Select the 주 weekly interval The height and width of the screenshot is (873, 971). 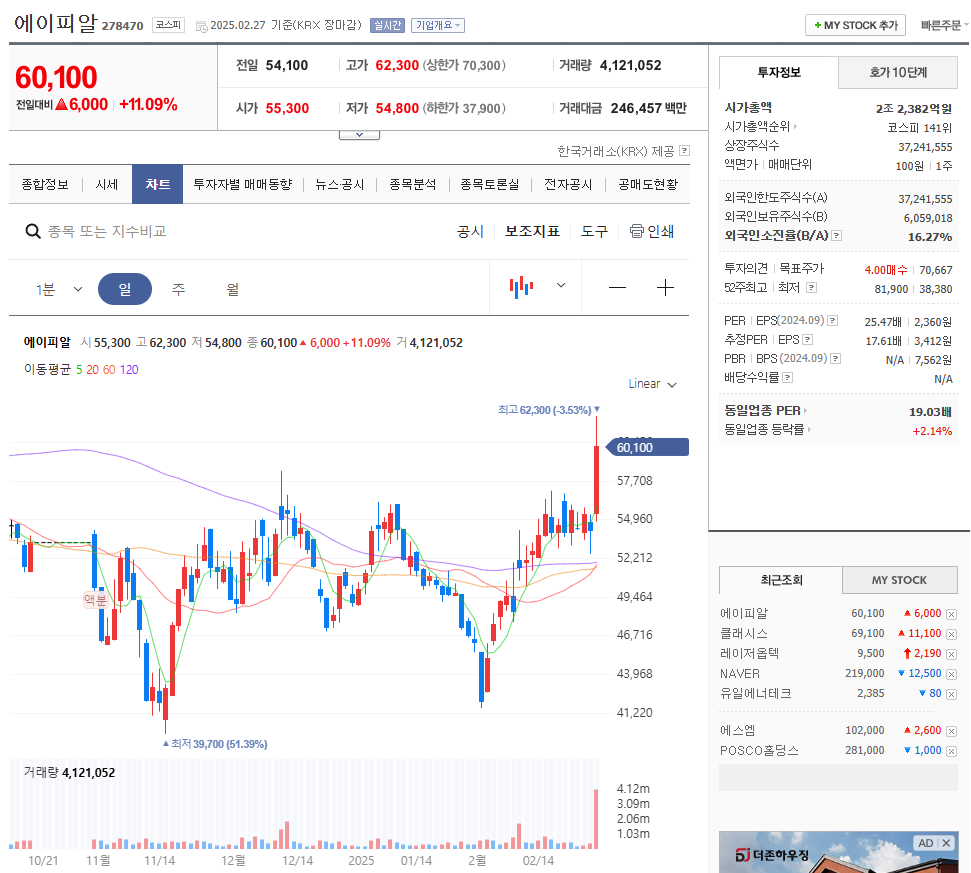pos(178,289)
